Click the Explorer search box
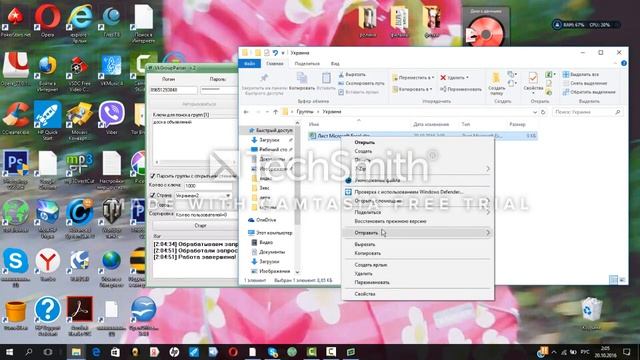The width and height of the screenshot is (640, 360). pyautogui.click(x=588, y=112)
